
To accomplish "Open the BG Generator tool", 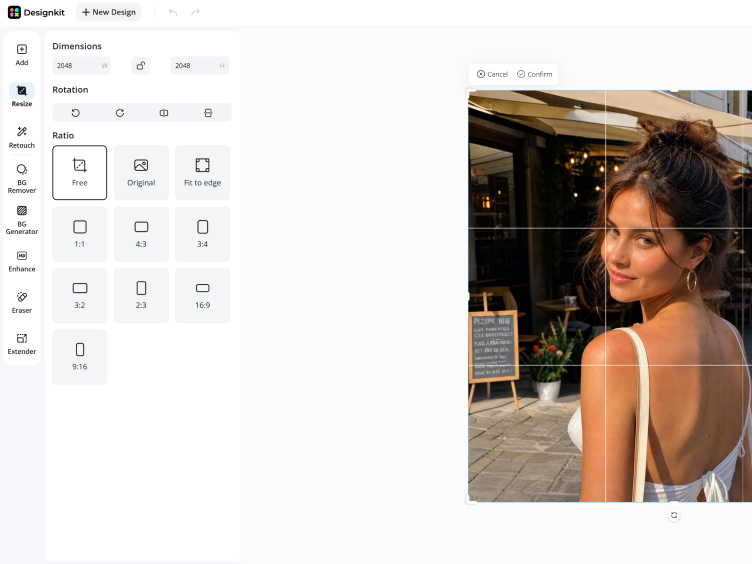I will (22, 220).
